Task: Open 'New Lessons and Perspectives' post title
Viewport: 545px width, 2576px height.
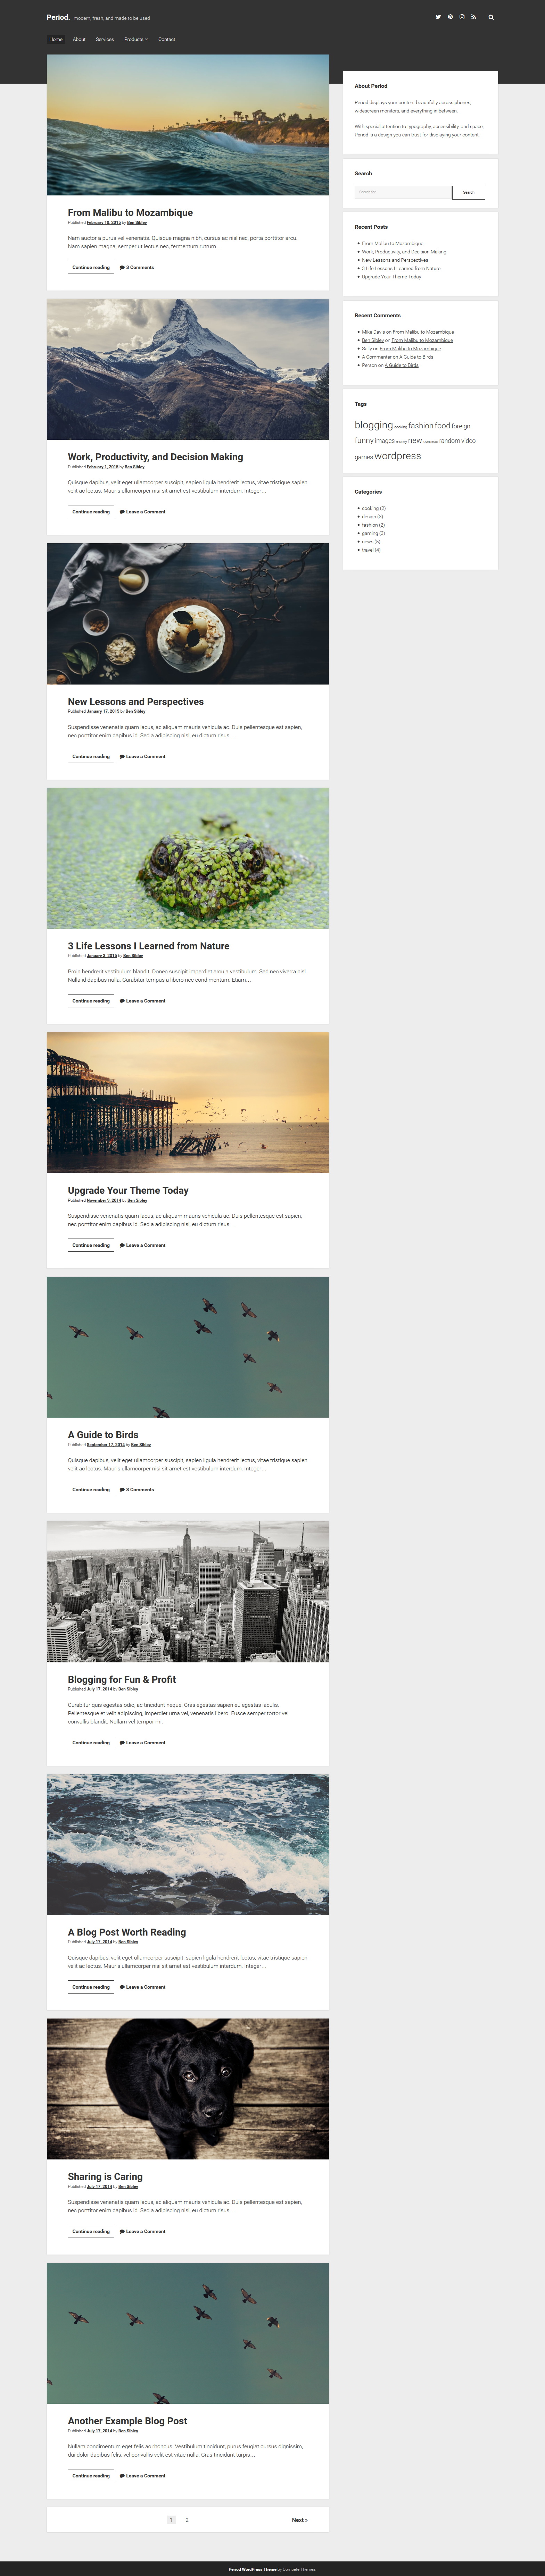Action: (x=136, y=702)
